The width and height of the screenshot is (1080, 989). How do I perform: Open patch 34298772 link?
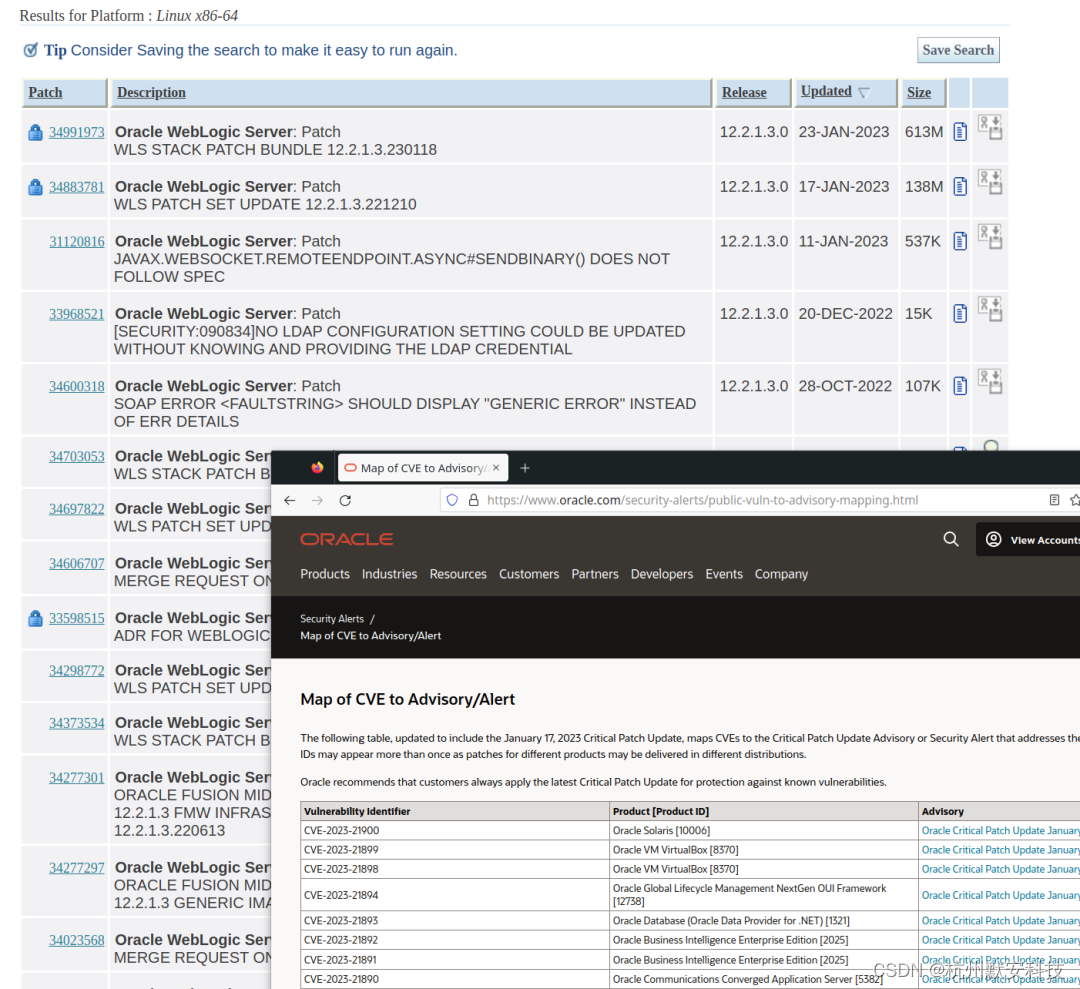(x=76, y=671)
